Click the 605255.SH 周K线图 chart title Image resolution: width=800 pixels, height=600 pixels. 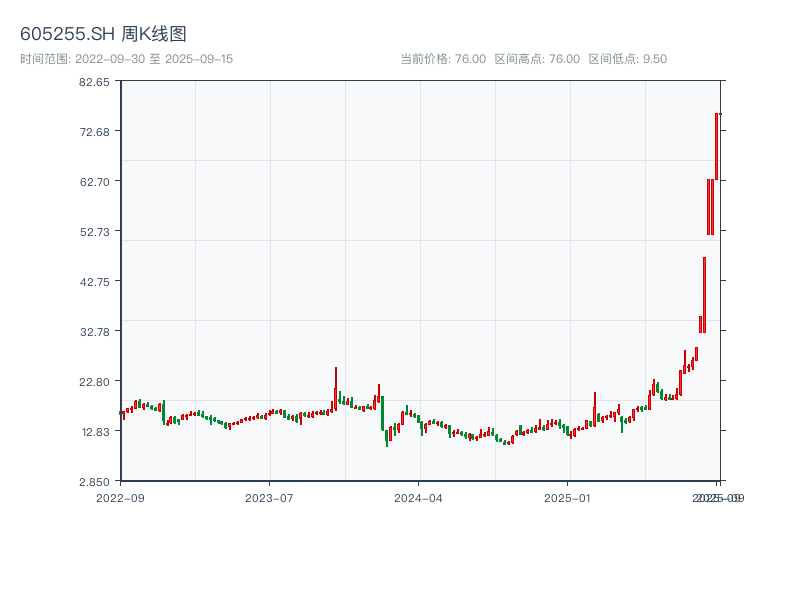tap(103, 34)
